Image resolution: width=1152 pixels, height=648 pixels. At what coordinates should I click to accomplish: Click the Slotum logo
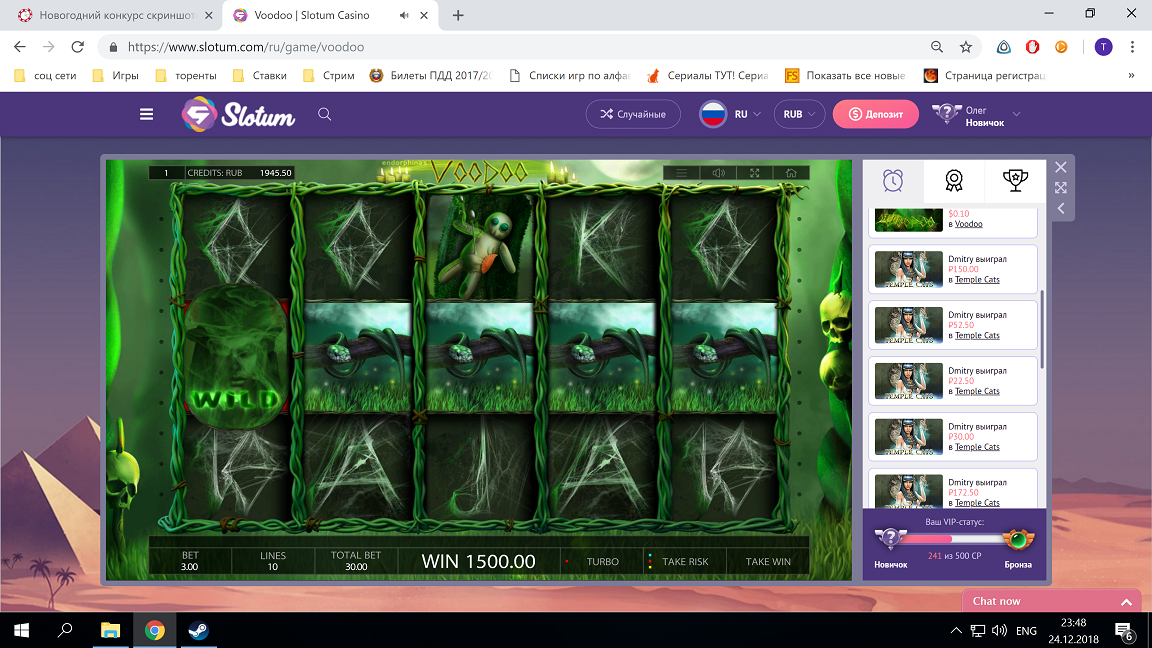coord(239,115)
